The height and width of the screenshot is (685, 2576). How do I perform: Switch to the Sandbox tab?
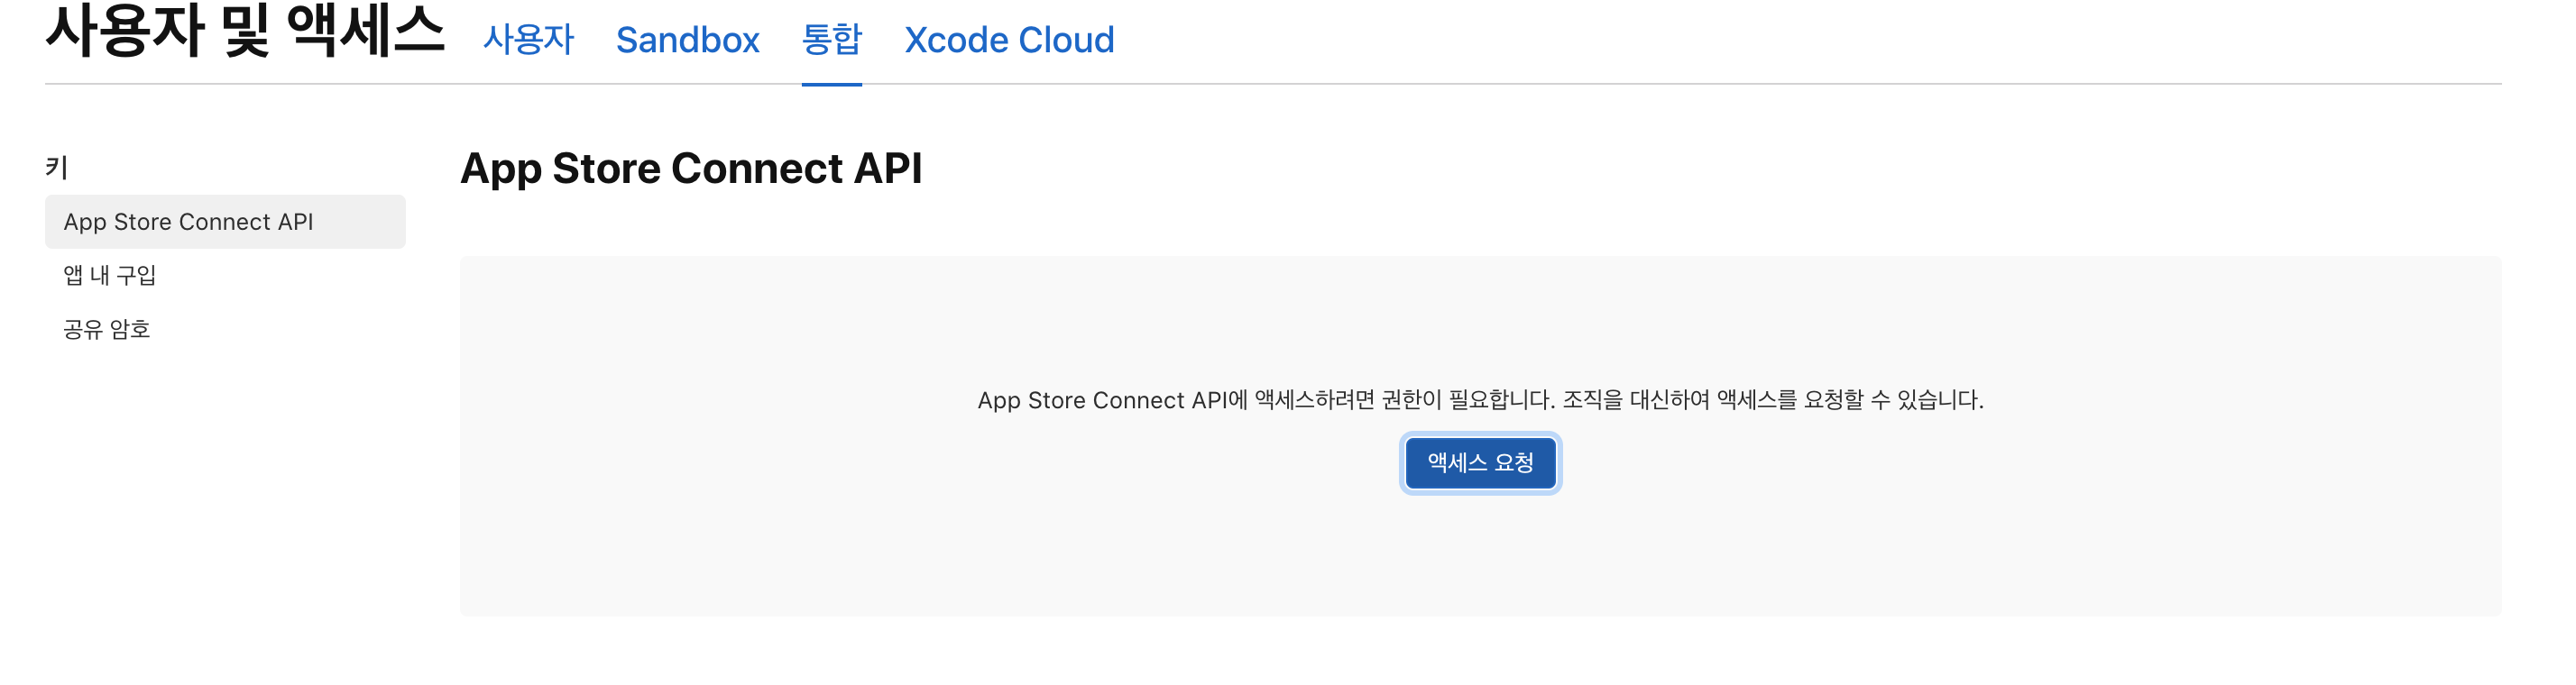click(x=687, y=40)
